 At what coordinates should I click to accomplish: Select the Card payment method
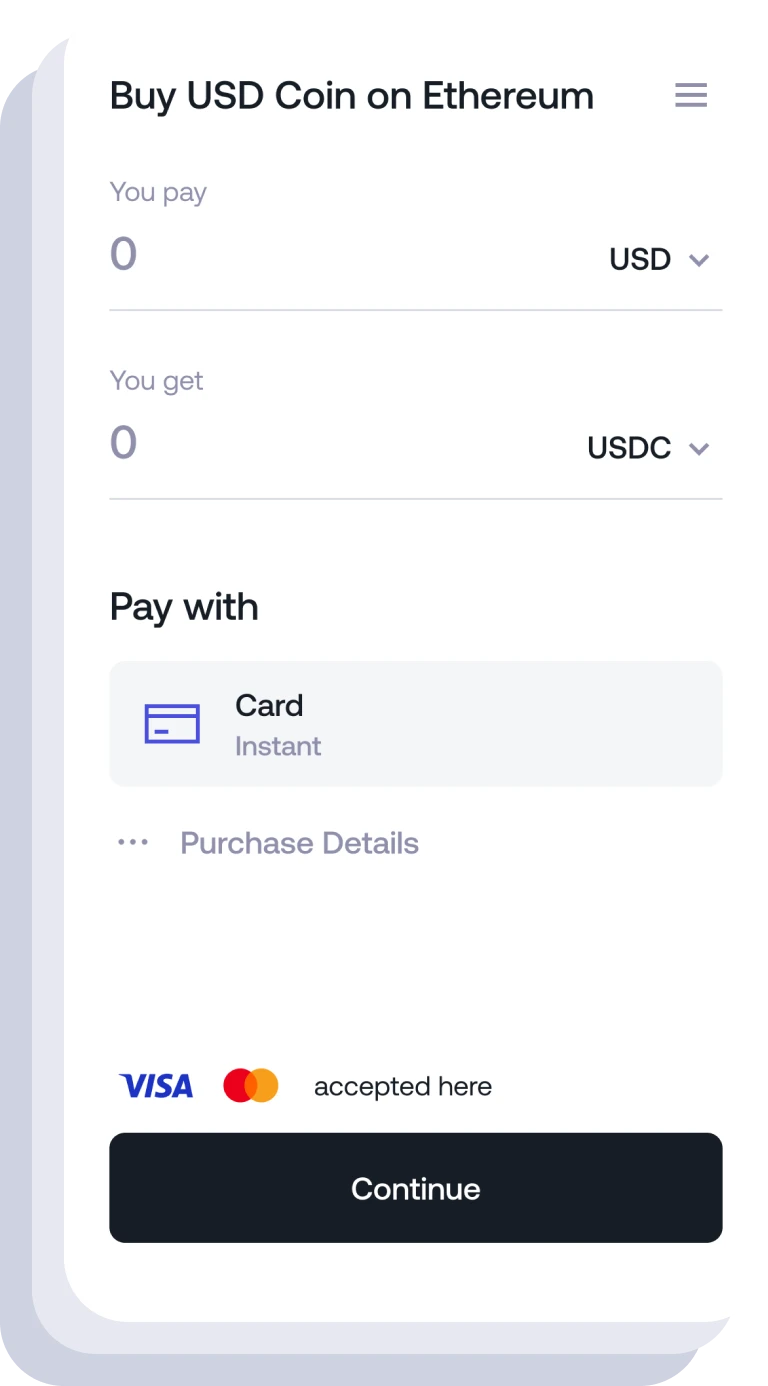tap(415, 724)
